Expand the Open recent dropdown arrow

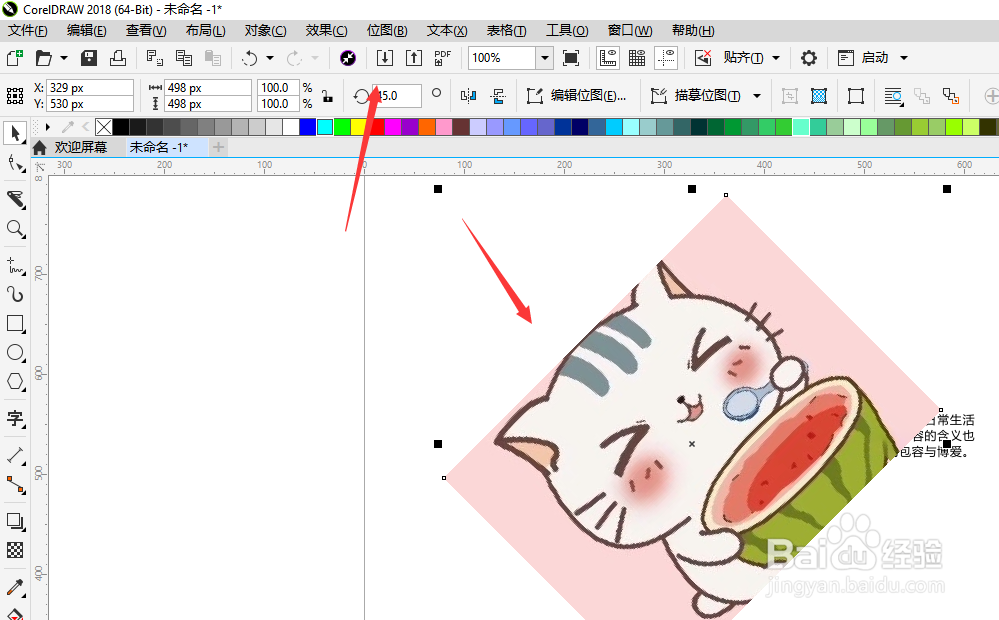point(64,58)
